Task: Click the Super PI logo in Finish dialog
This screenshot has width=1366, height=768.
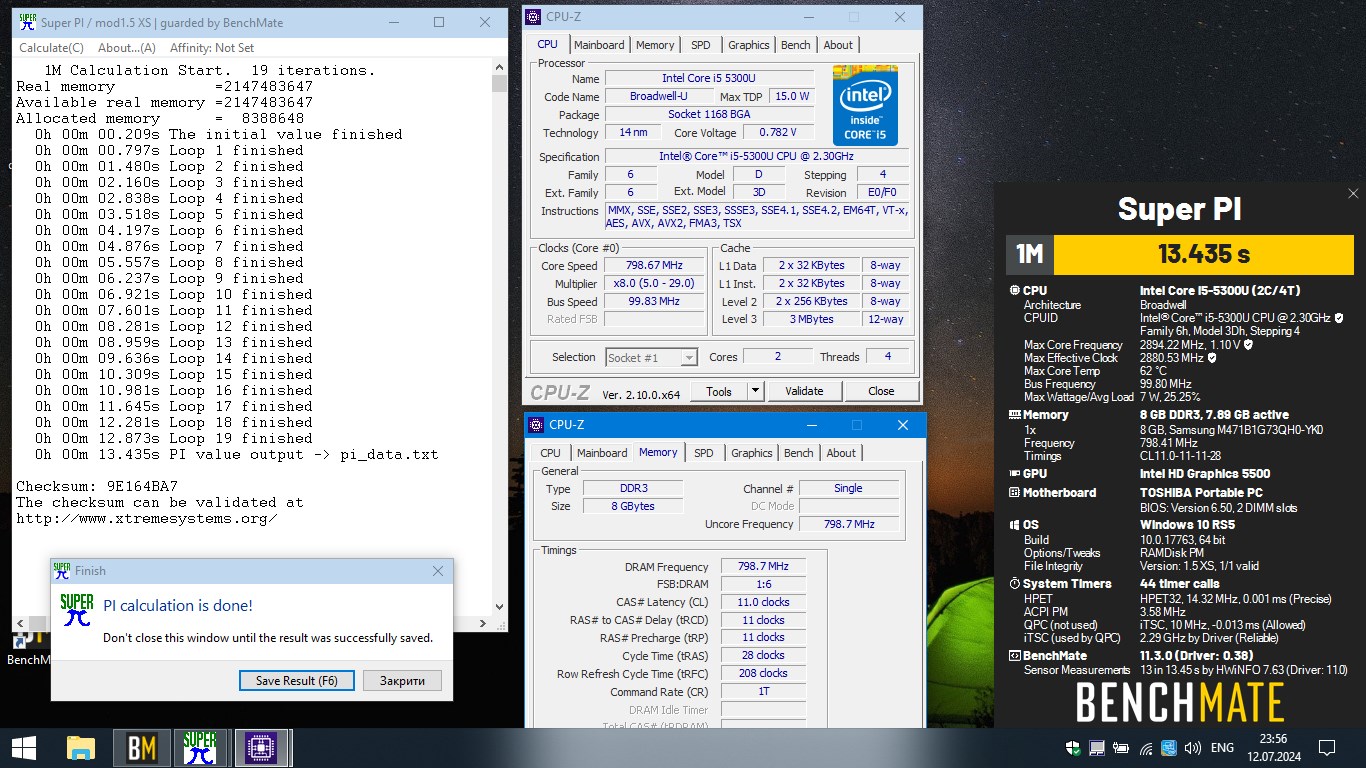Action: [x=77, y=609]
